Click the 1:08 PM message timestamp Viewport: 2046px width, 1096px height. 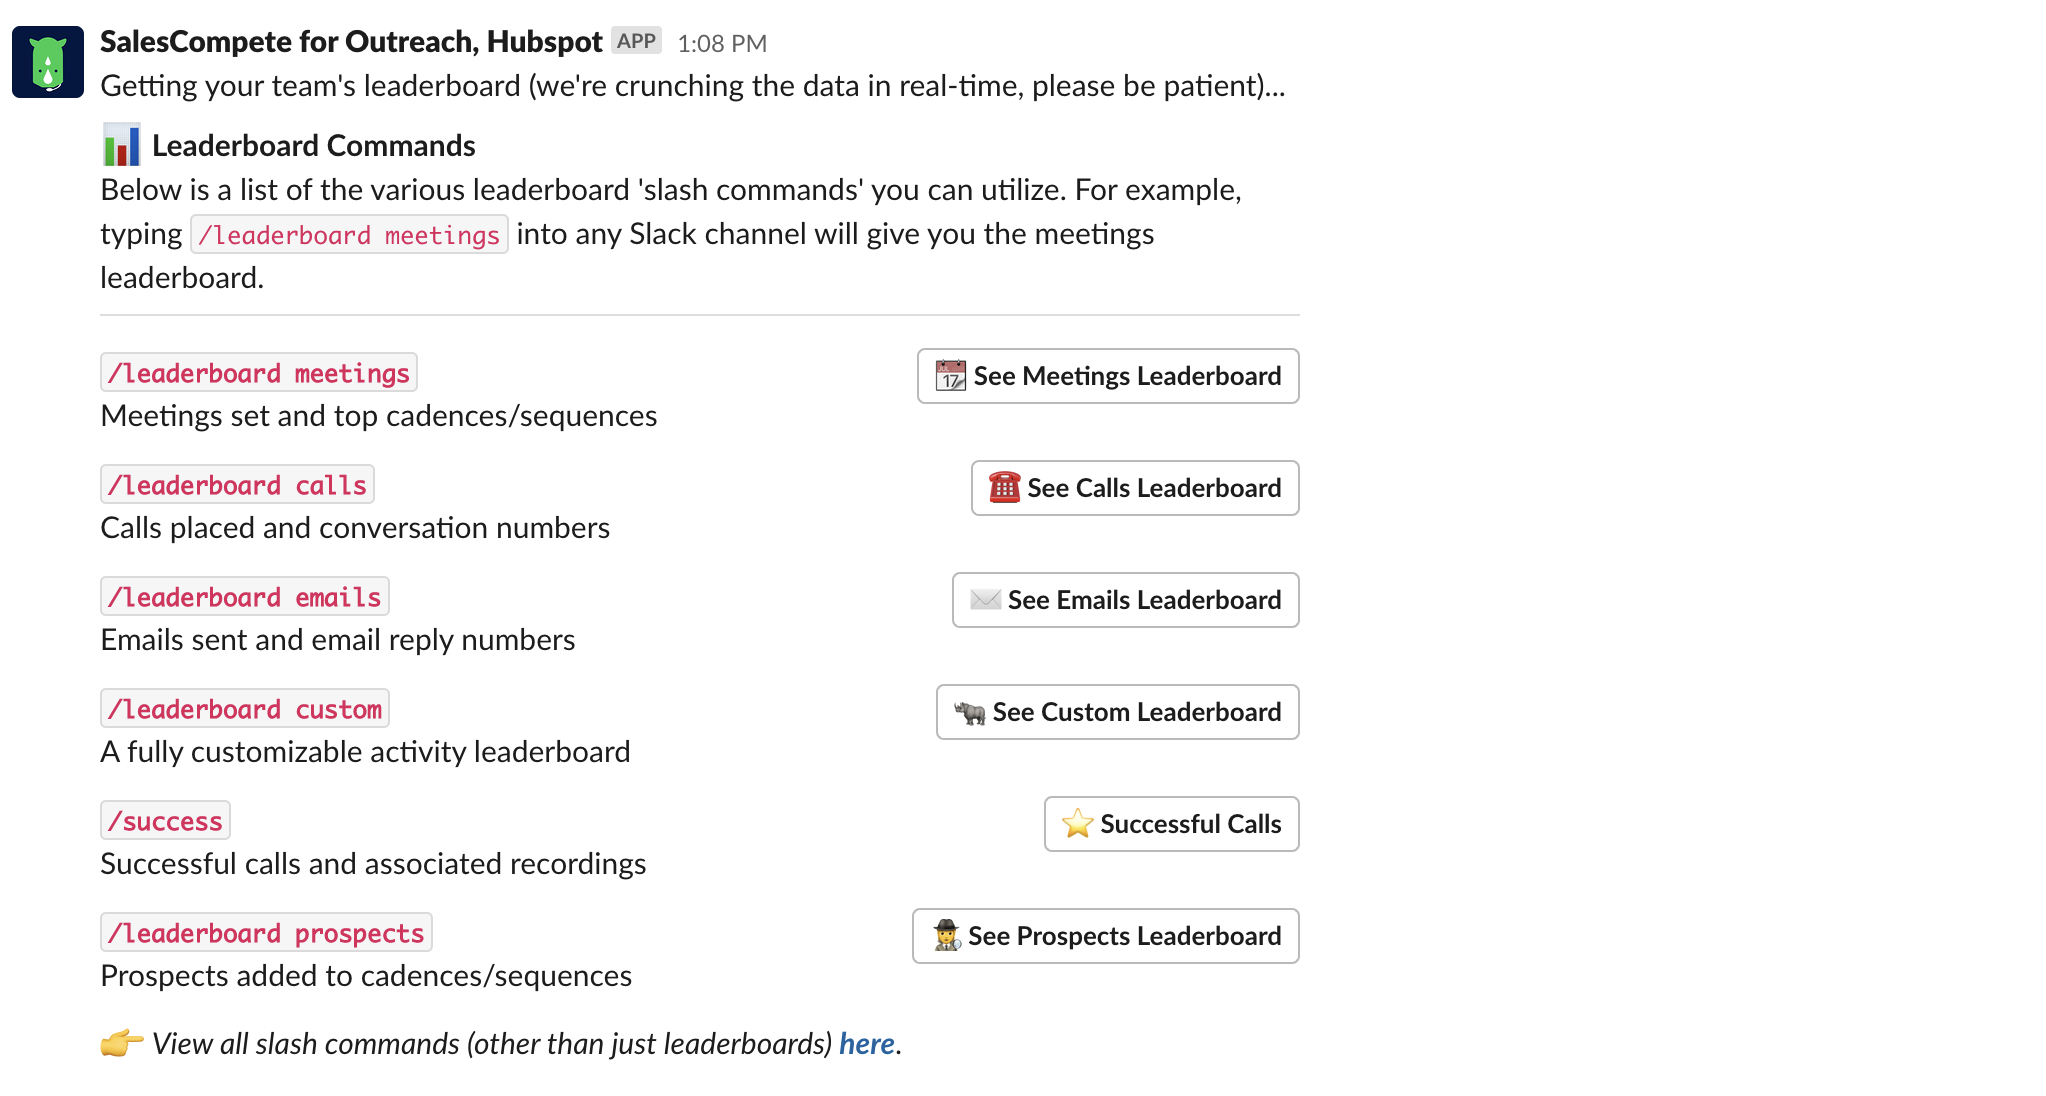click(x=722, y=43)
